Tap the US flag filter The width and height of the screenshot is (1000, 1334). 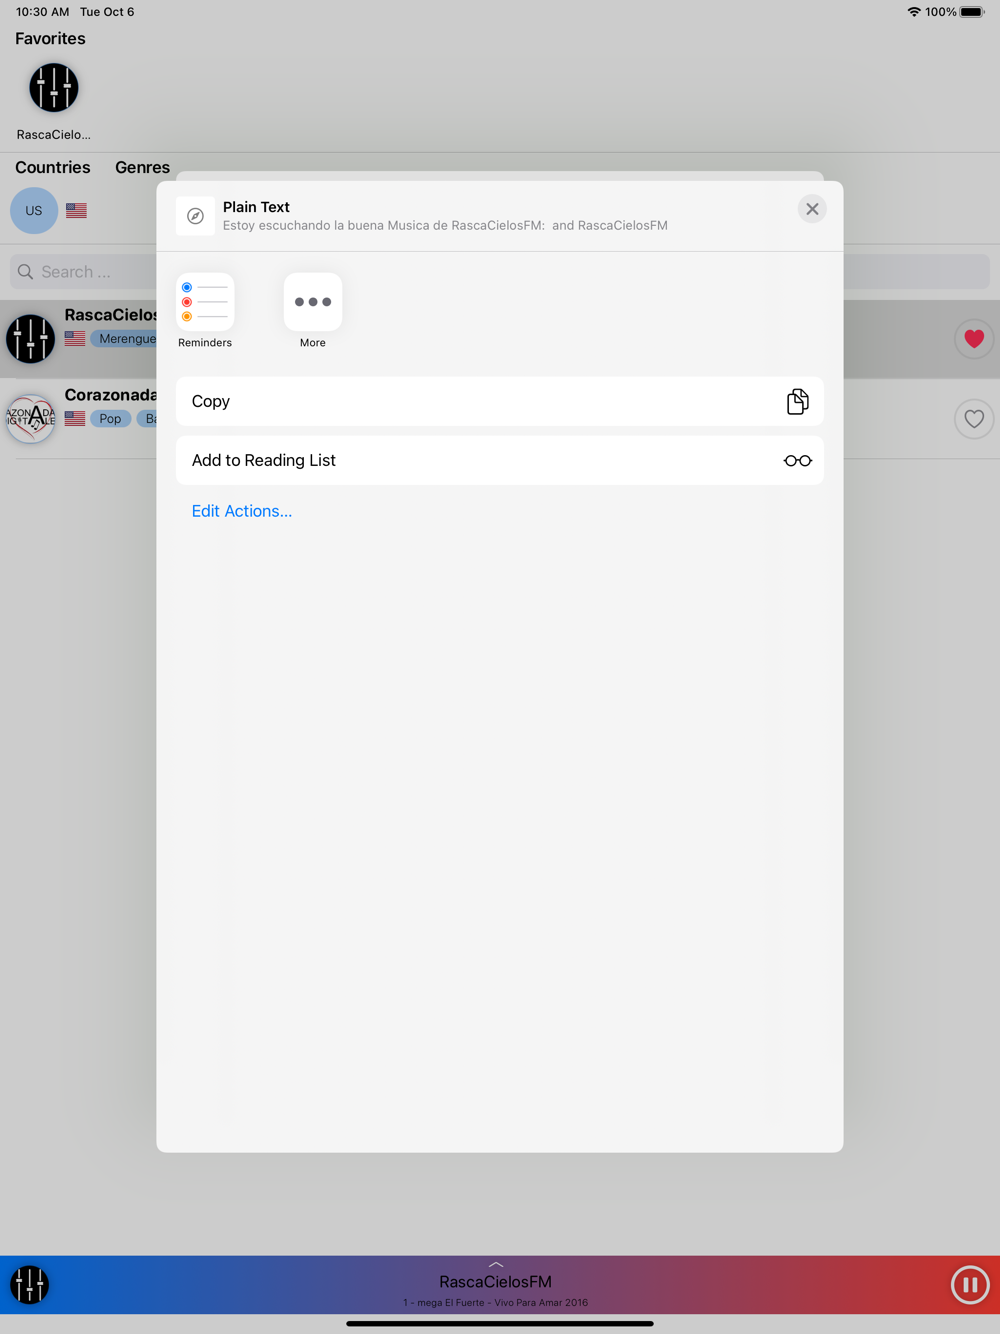pyautogui.click(x=76, y=211)
